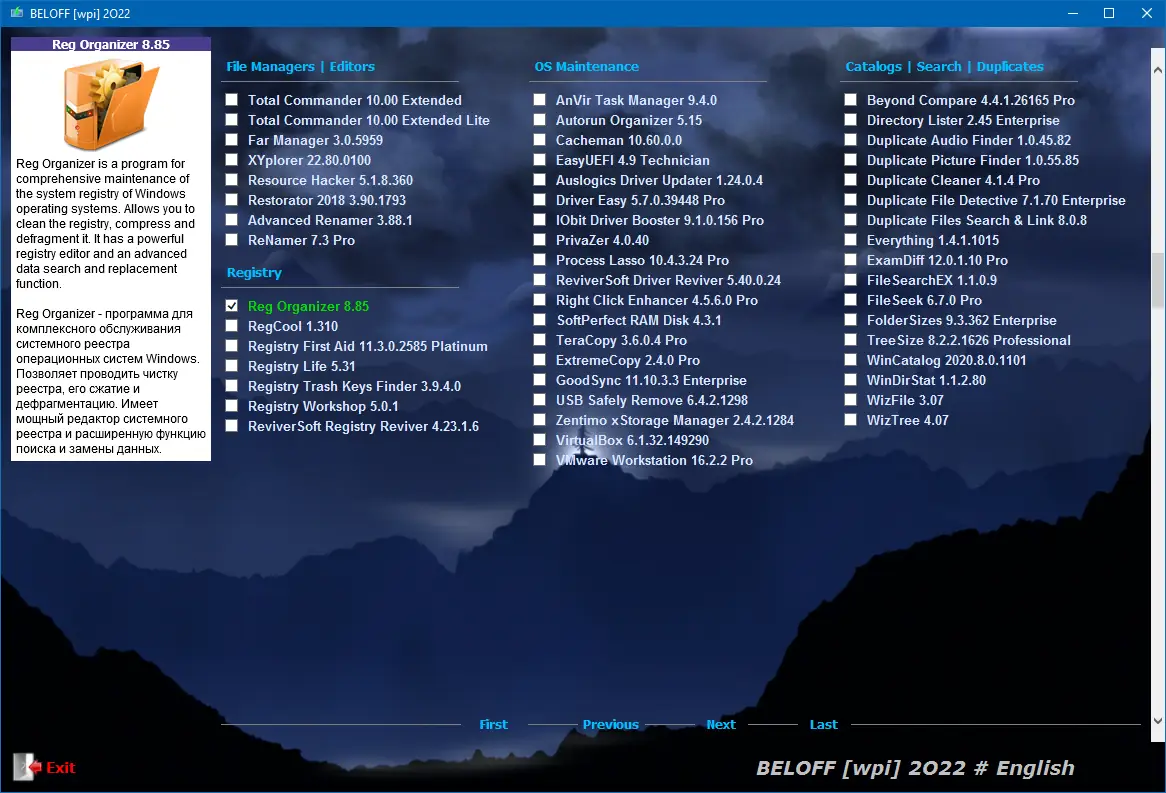Click the WizTree 4.07 label

click(x=907, y=420)
